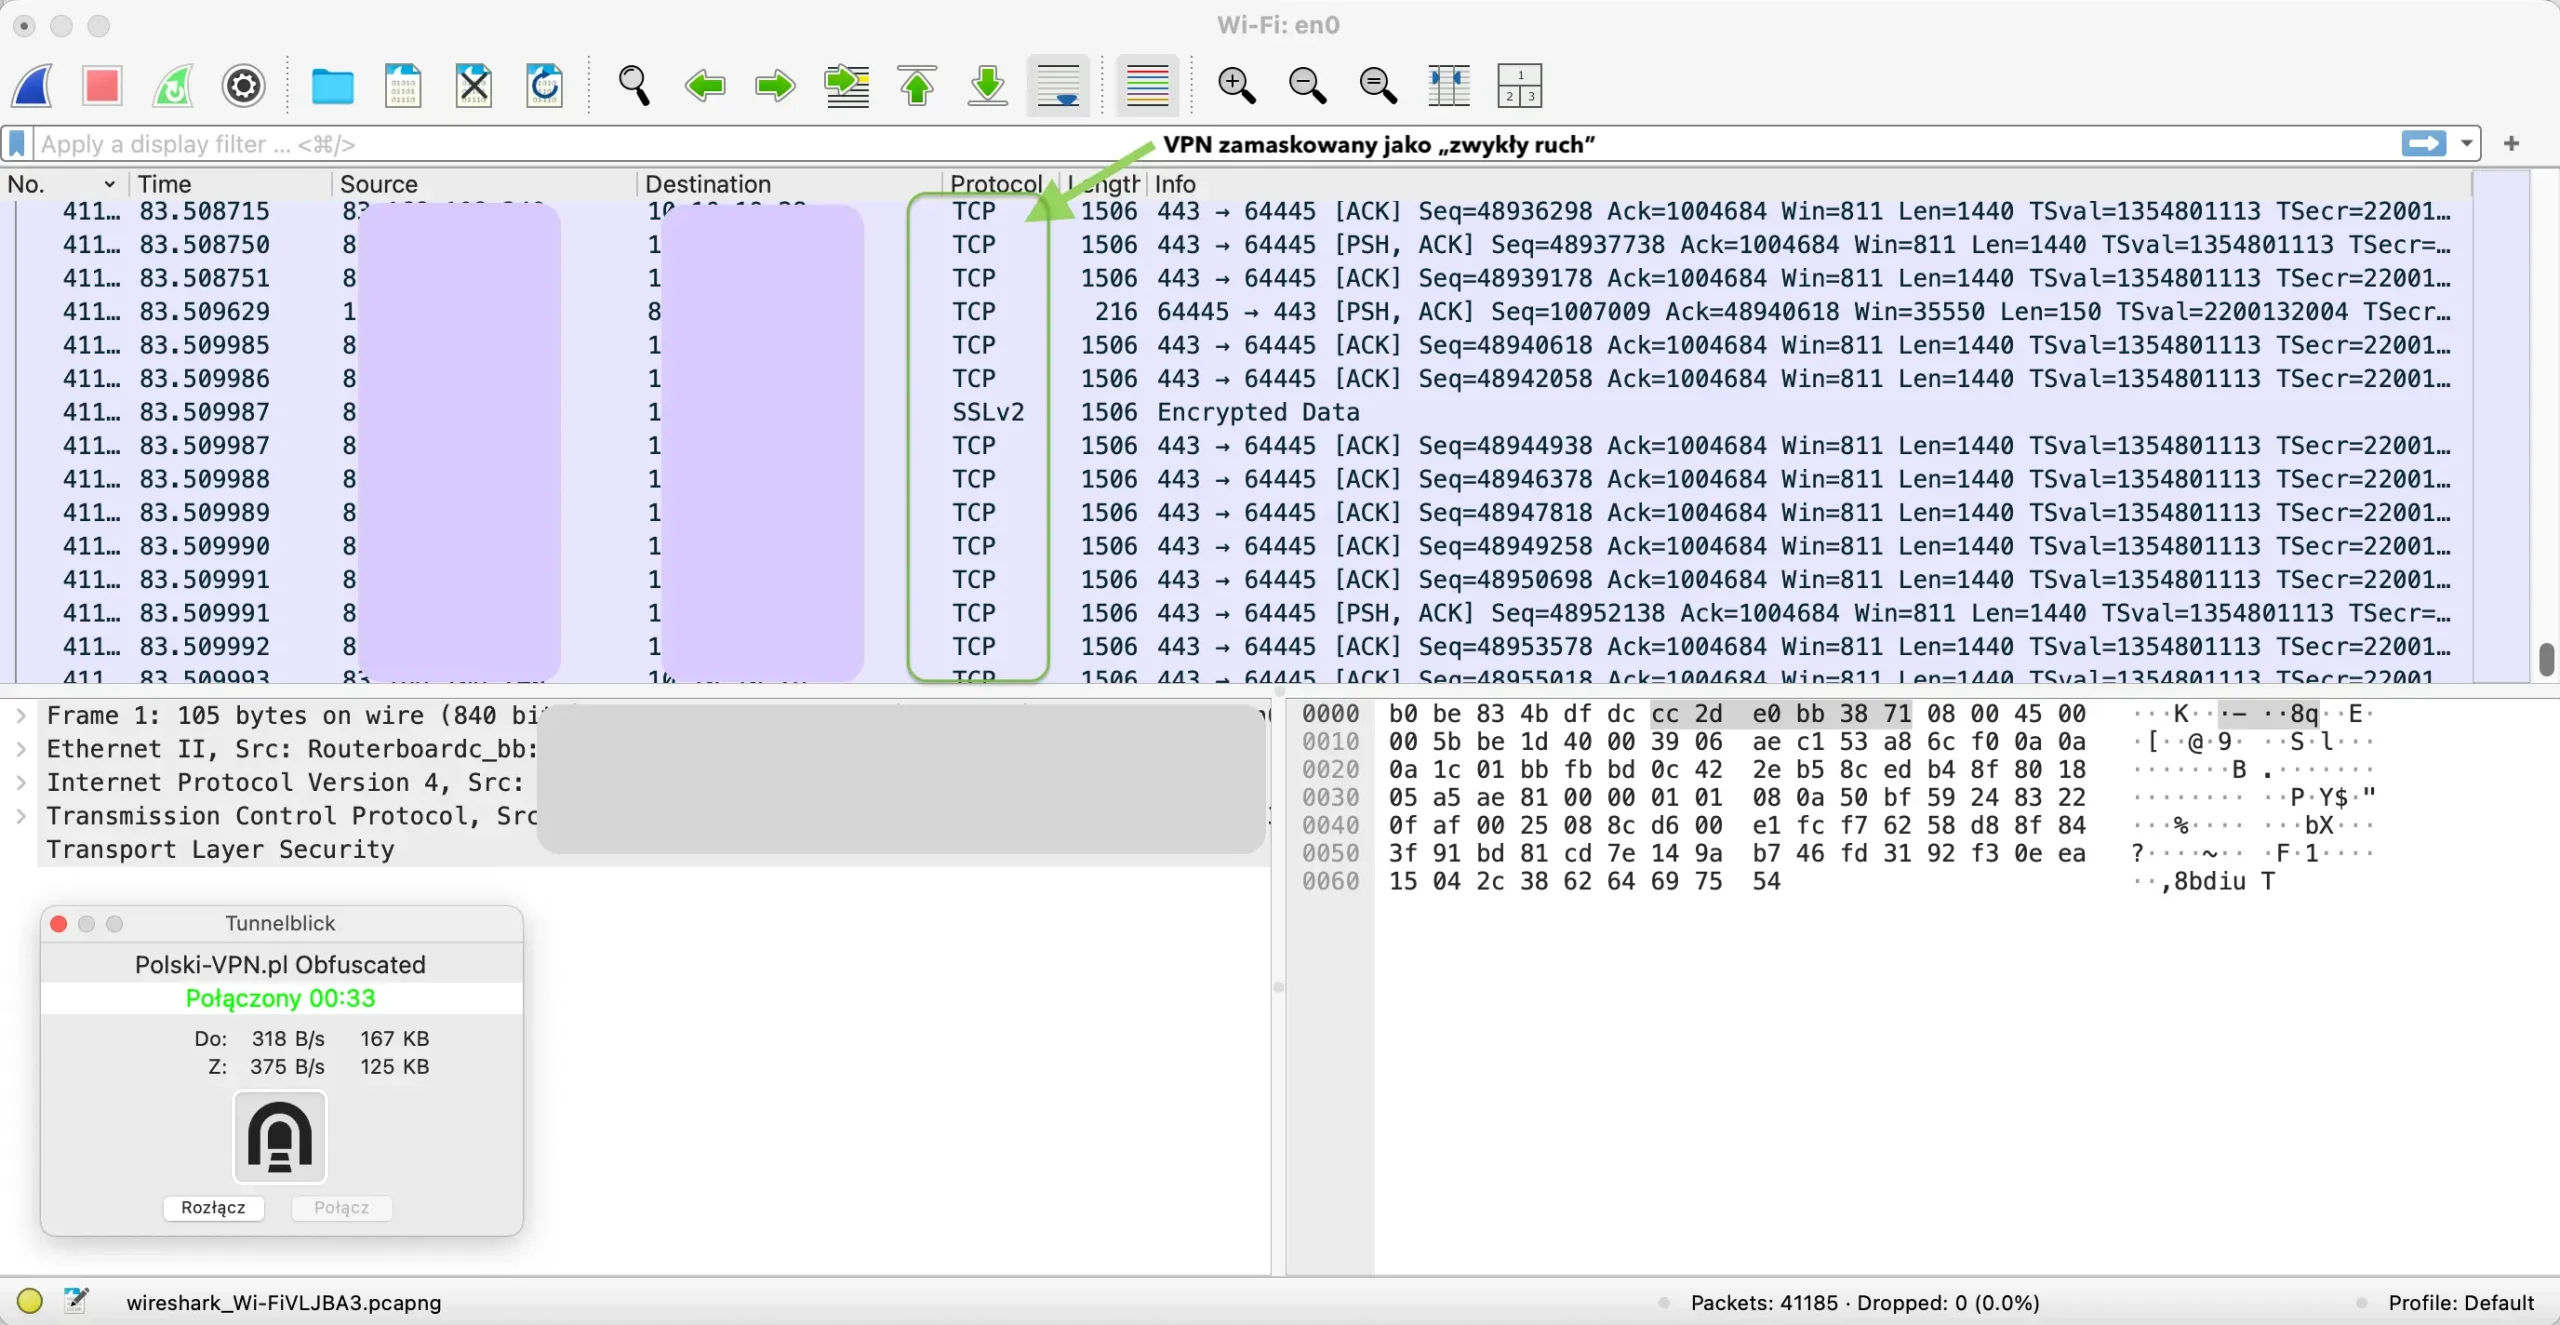Open a capture file folder icon

tap(332, 86)
